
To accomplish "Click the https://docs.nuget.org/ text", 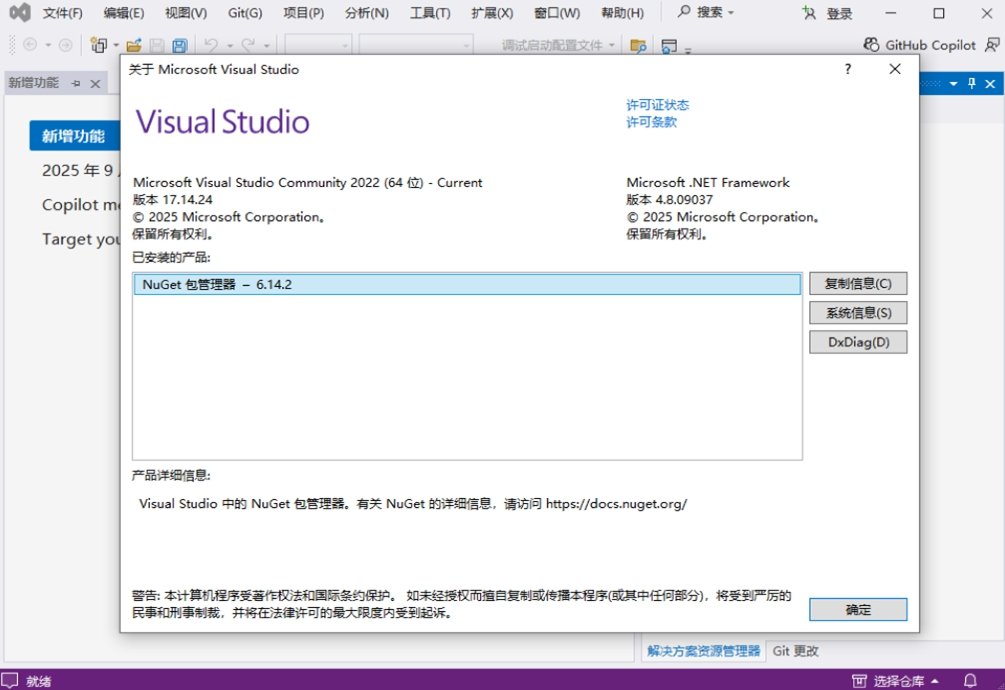I will (617, 504).
